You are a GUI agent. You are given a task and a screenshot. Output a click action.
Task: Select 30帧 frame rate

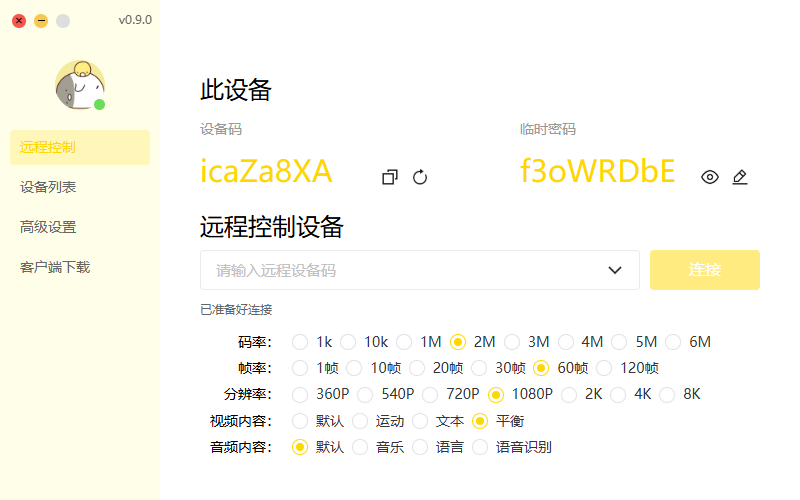(479, 368)
